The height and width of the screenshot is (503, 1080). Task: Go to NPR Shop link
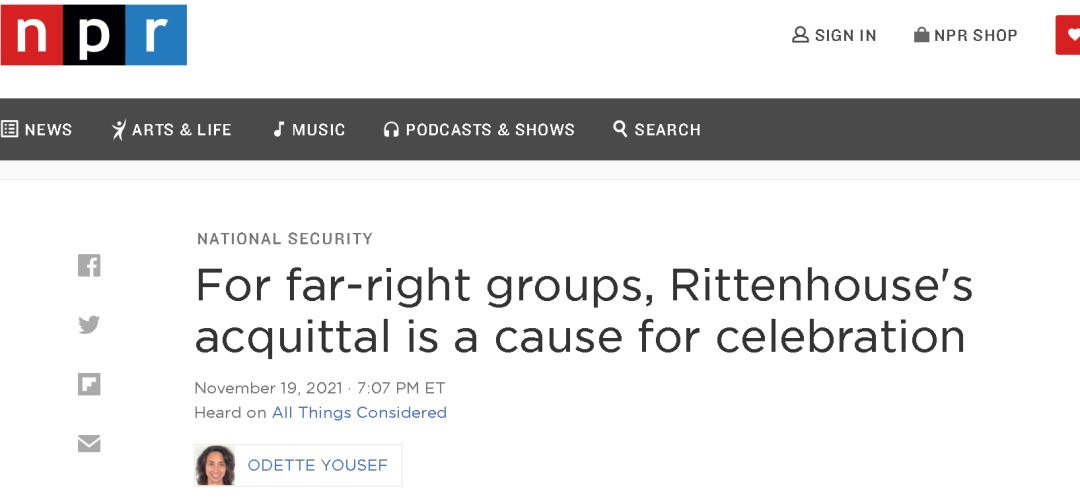[975, 35]
